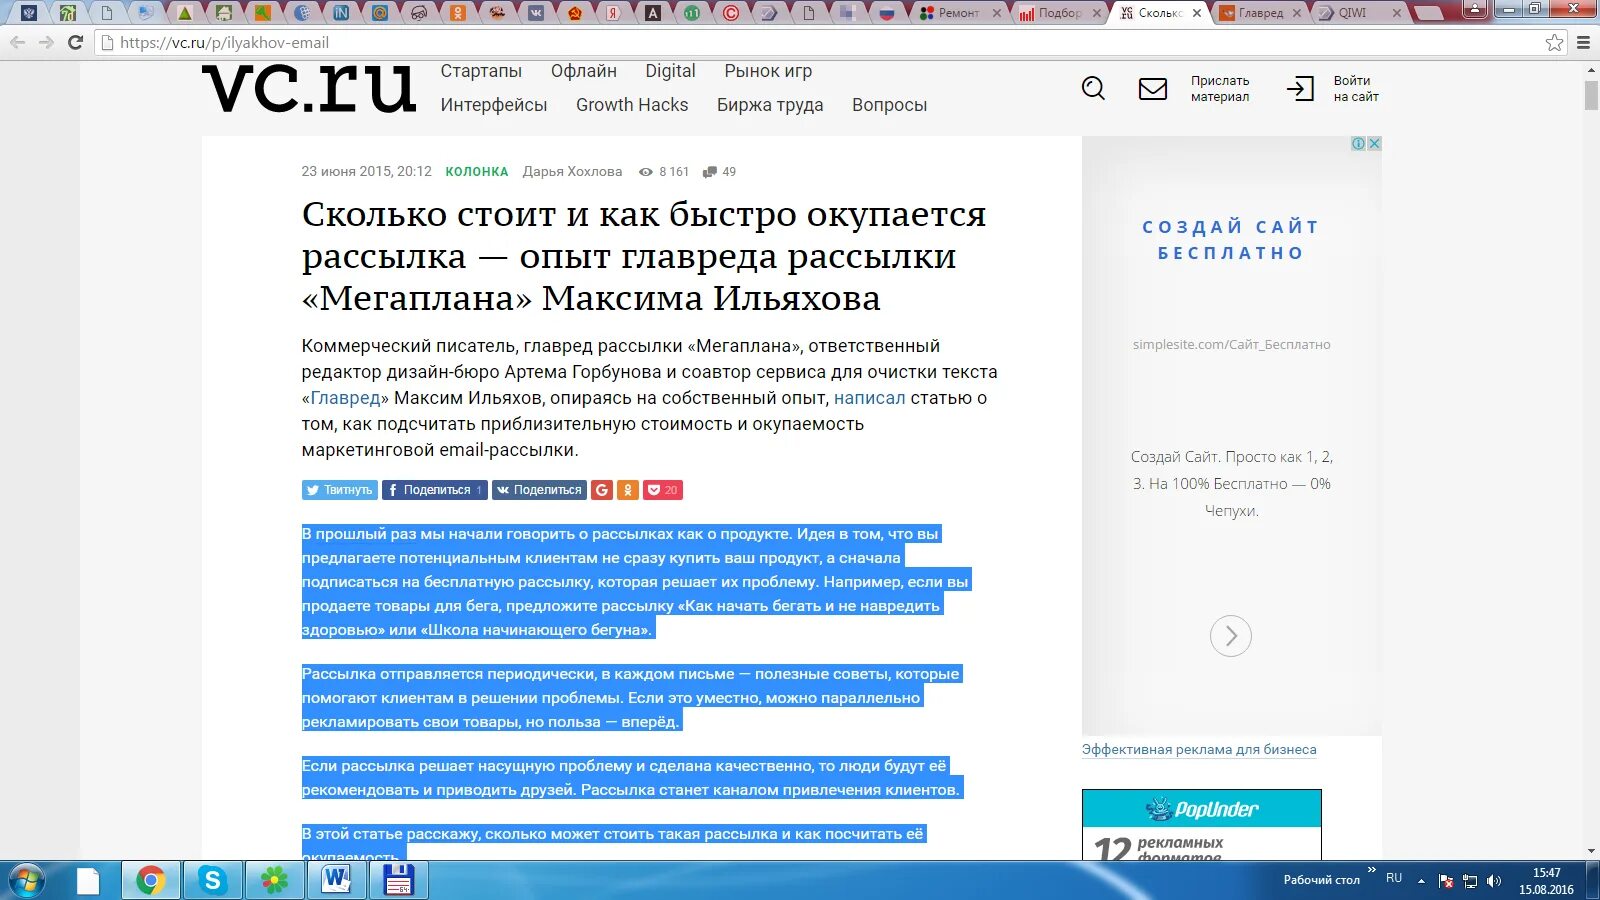Open Microsoft Word from the taskbar

pos(336,881)
